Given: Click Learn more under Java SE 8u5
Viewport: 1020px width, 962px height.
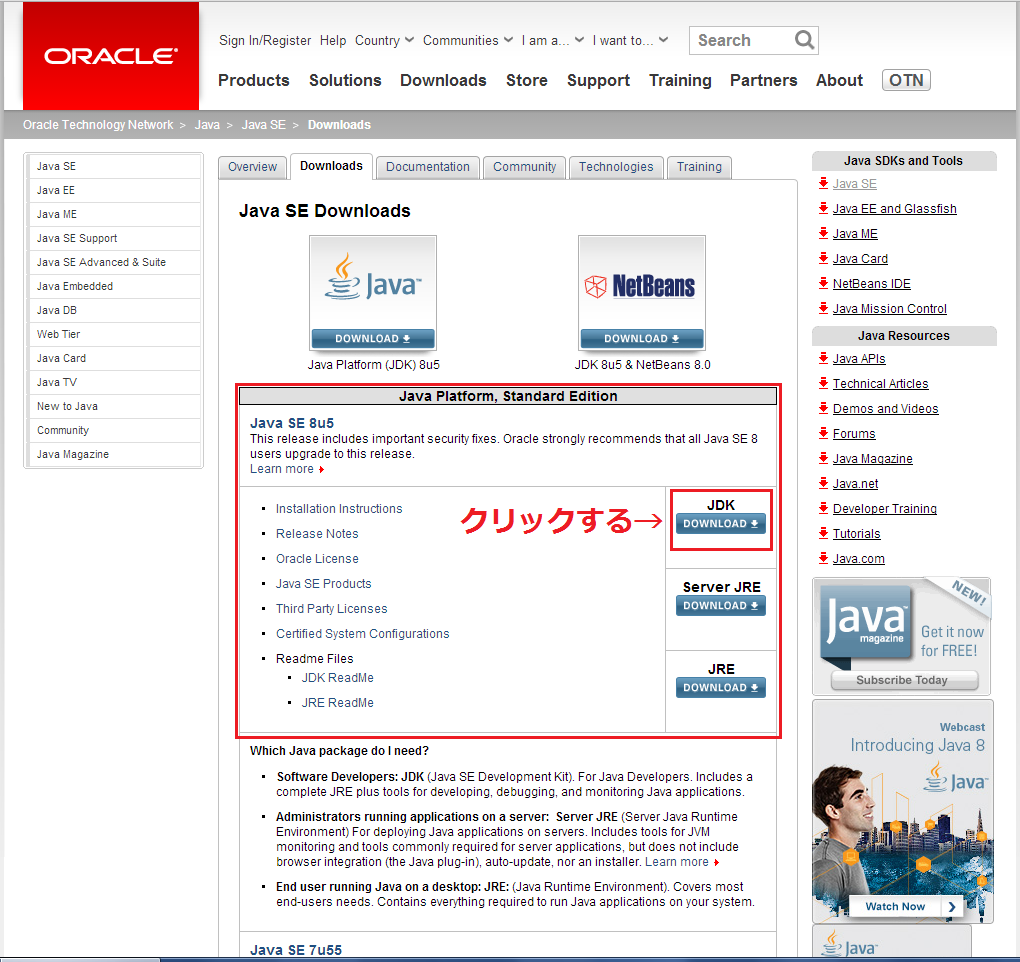Looking at the screenshot, I should pyautogui.click(x=287, y=469).
